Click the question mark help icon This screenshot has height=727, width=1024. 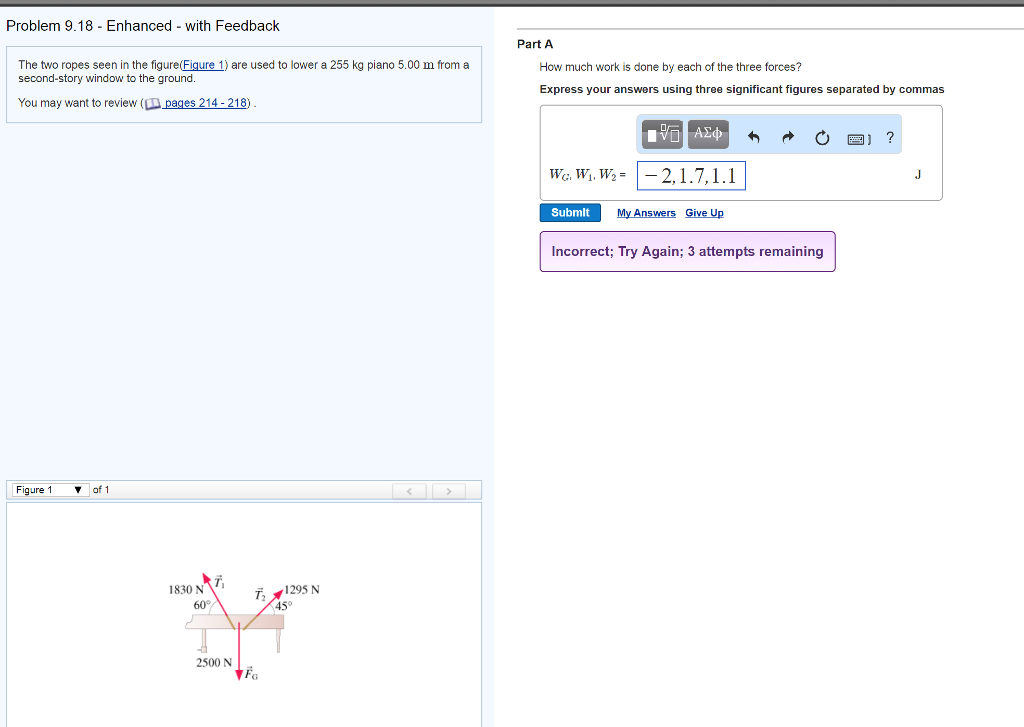point(889,137)
